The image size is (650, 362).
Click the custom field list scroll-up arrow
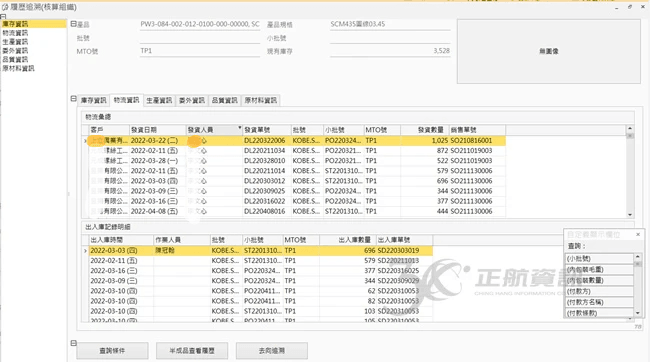pos(638,258)
